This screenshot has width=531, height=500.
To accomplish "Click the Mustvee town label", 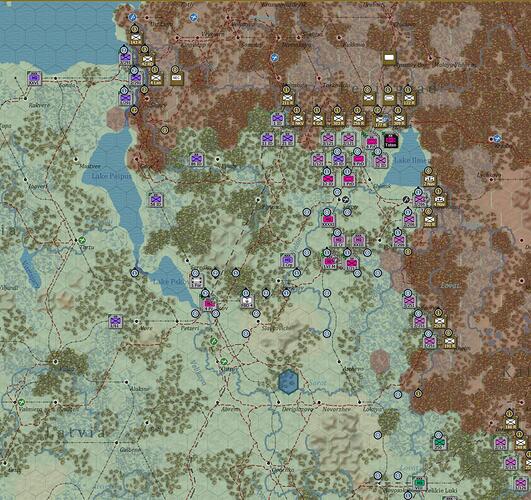I will point(90,166).
